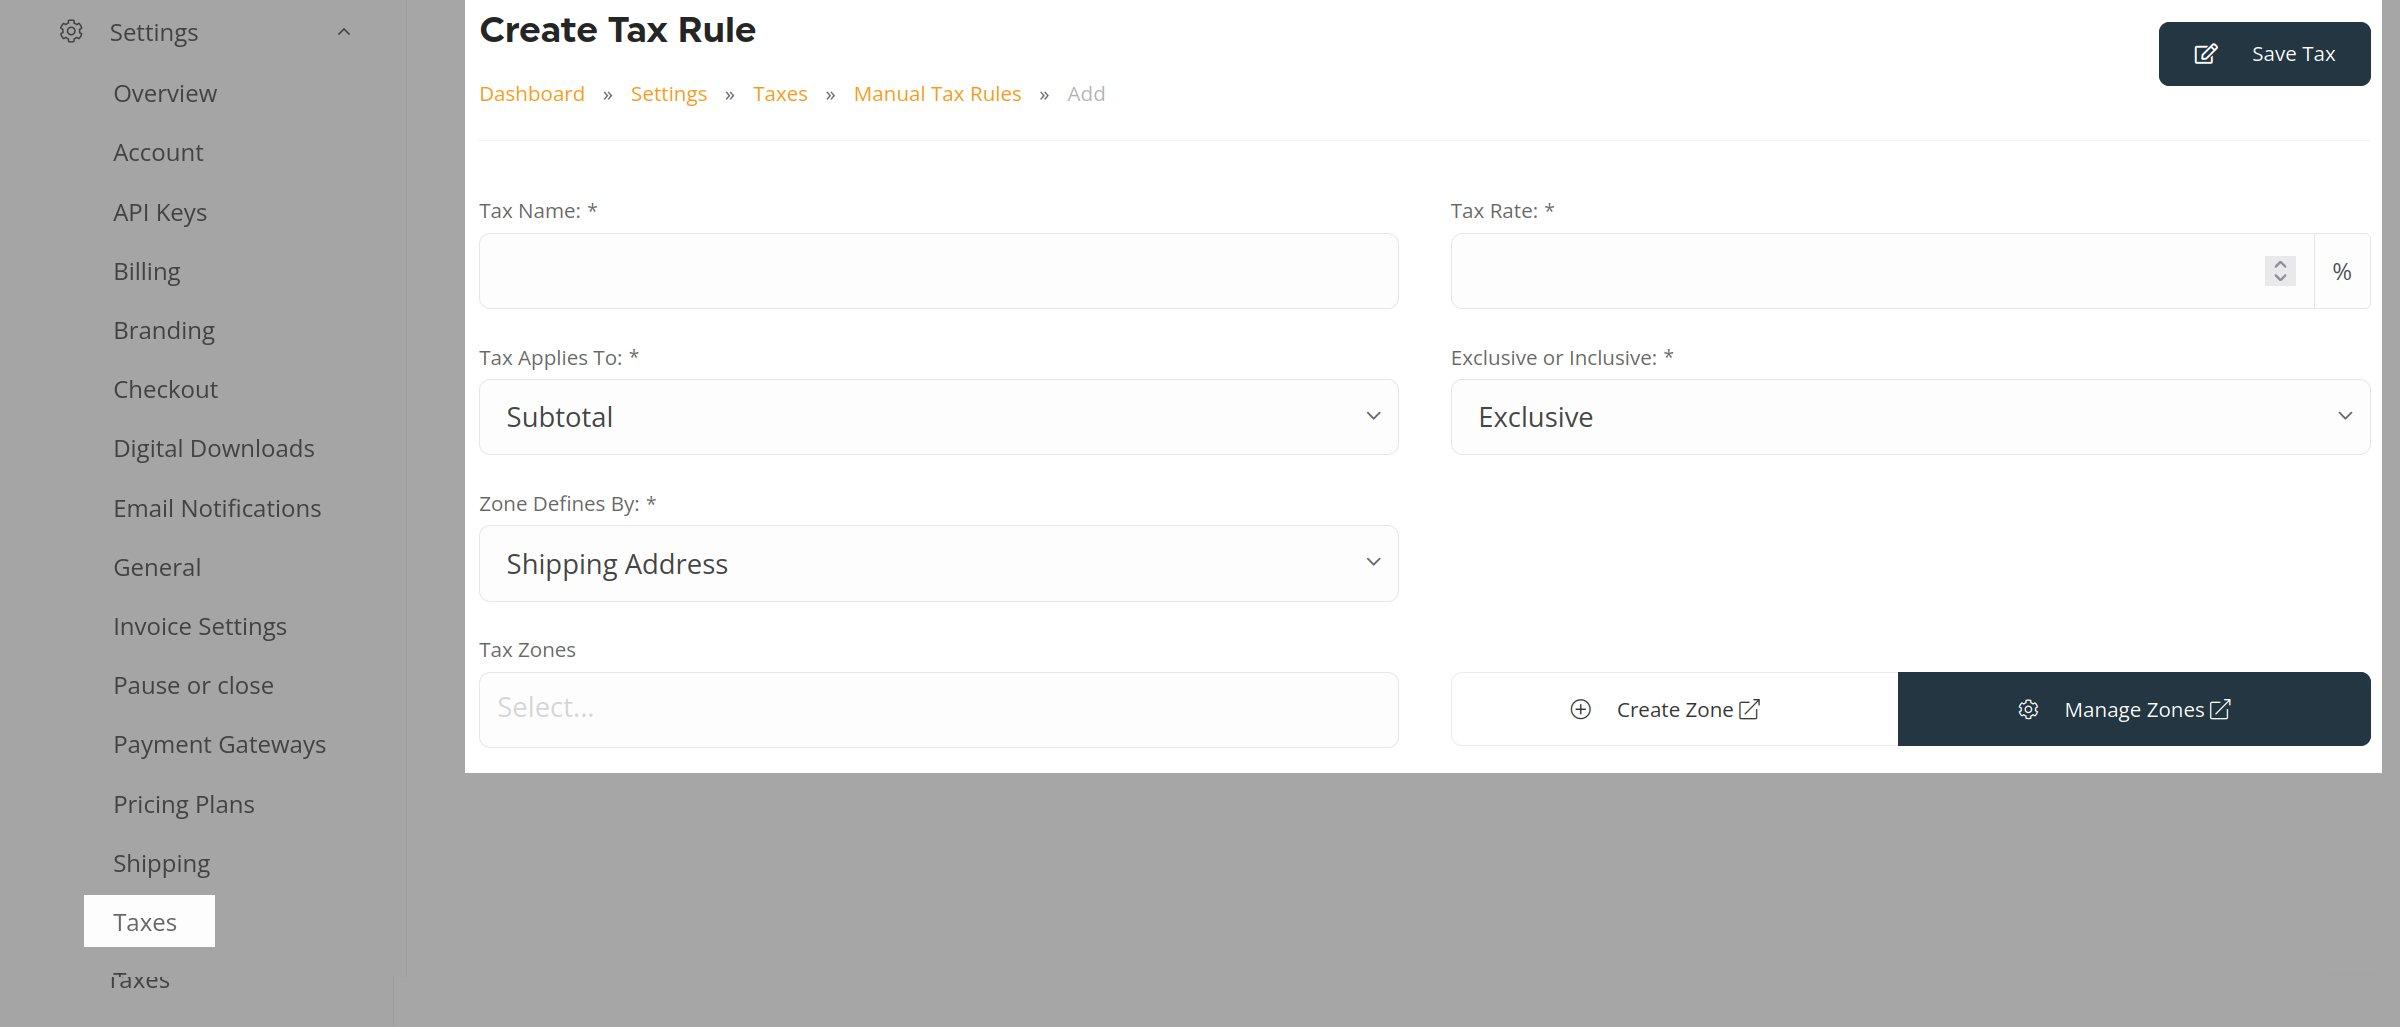Click the gear icon on Manage Zones
This screenshot has width=2400, height=1027.
pyautogui.click(x=2028, y=709)
